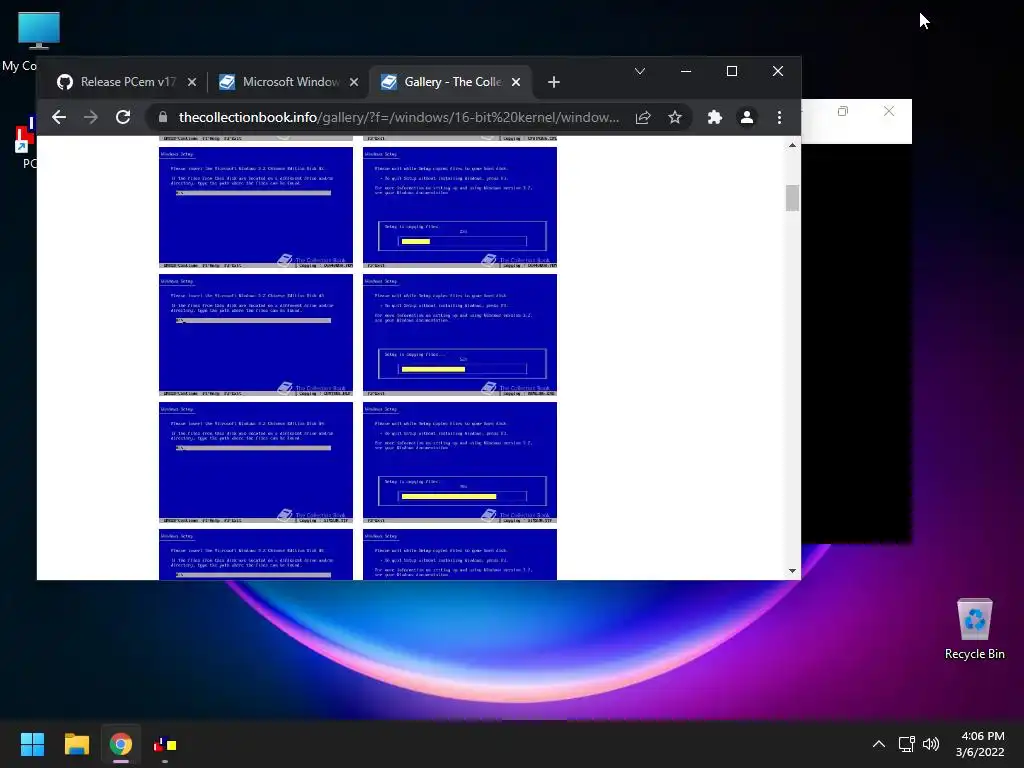Viewport: 1024px width, 768px height.
Task: Click scrollbar up arrow in browser
Action: pyautogui.click(x=792, y=145)
